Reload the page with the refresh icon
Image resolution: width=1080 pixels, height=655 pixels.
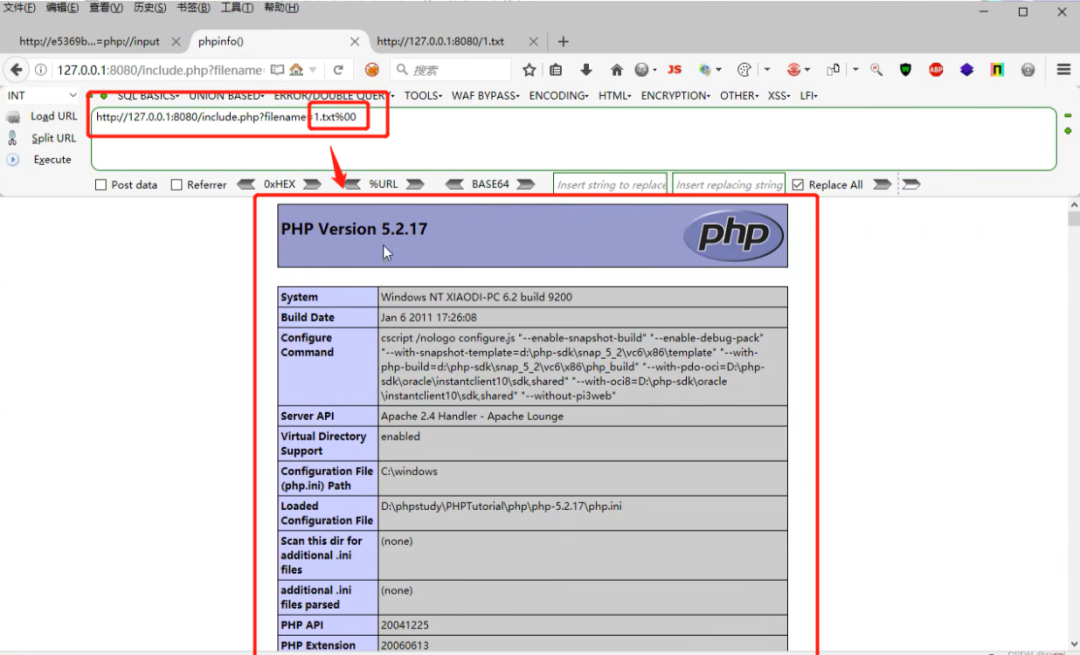coord(338,70)
